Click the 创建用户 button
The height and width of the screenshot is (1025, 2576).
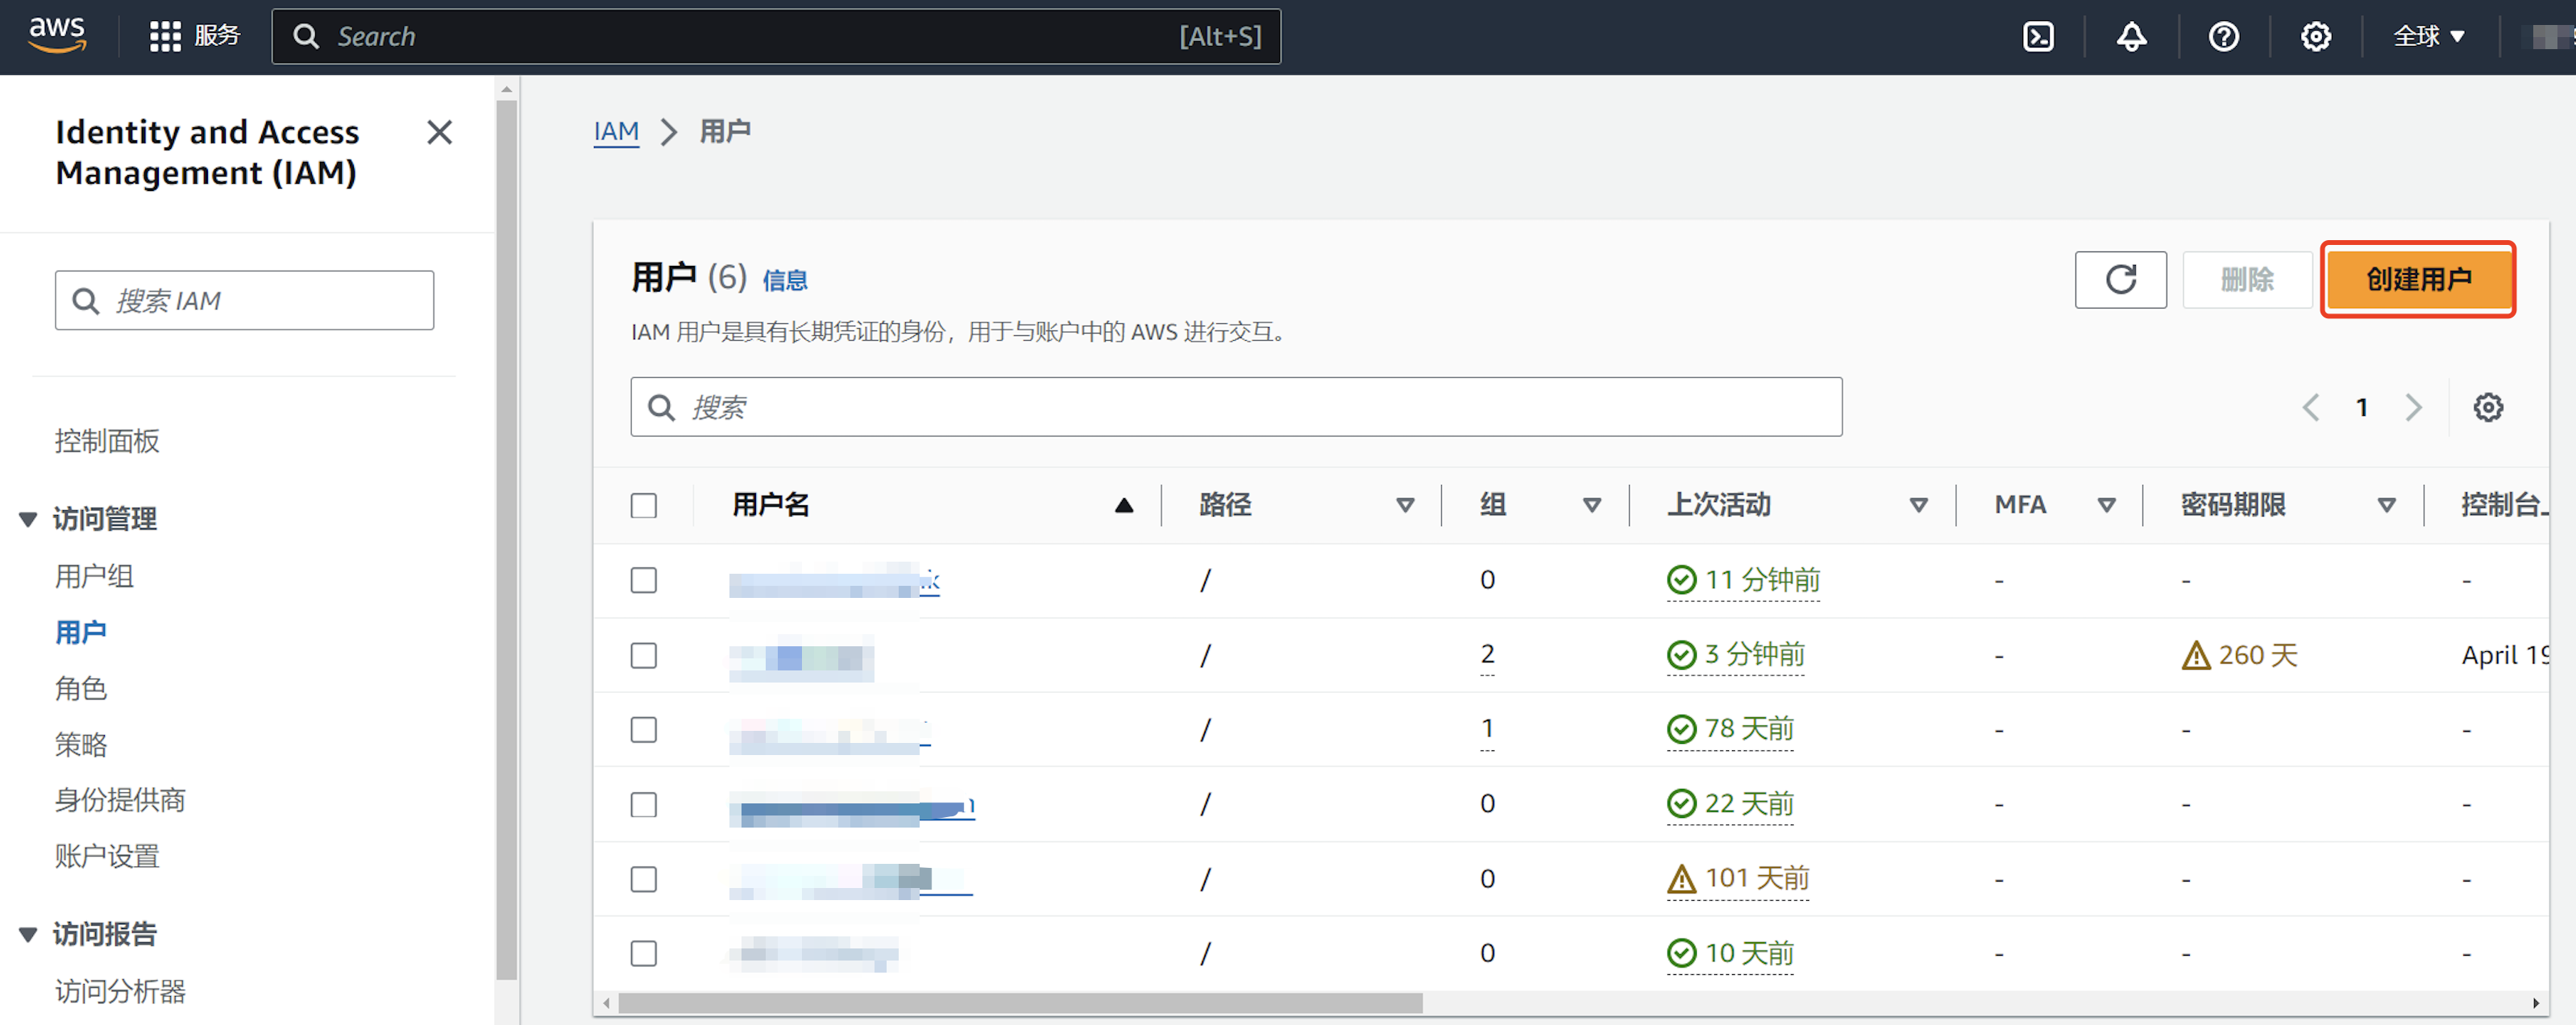coord(2417,279)
